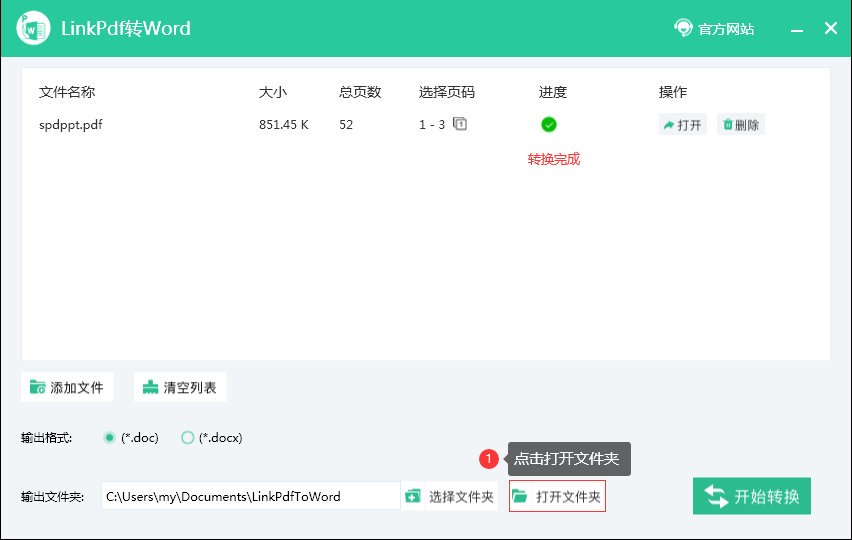
Task: Choose output folder with 选择文件夹 button
Action: 450,496
